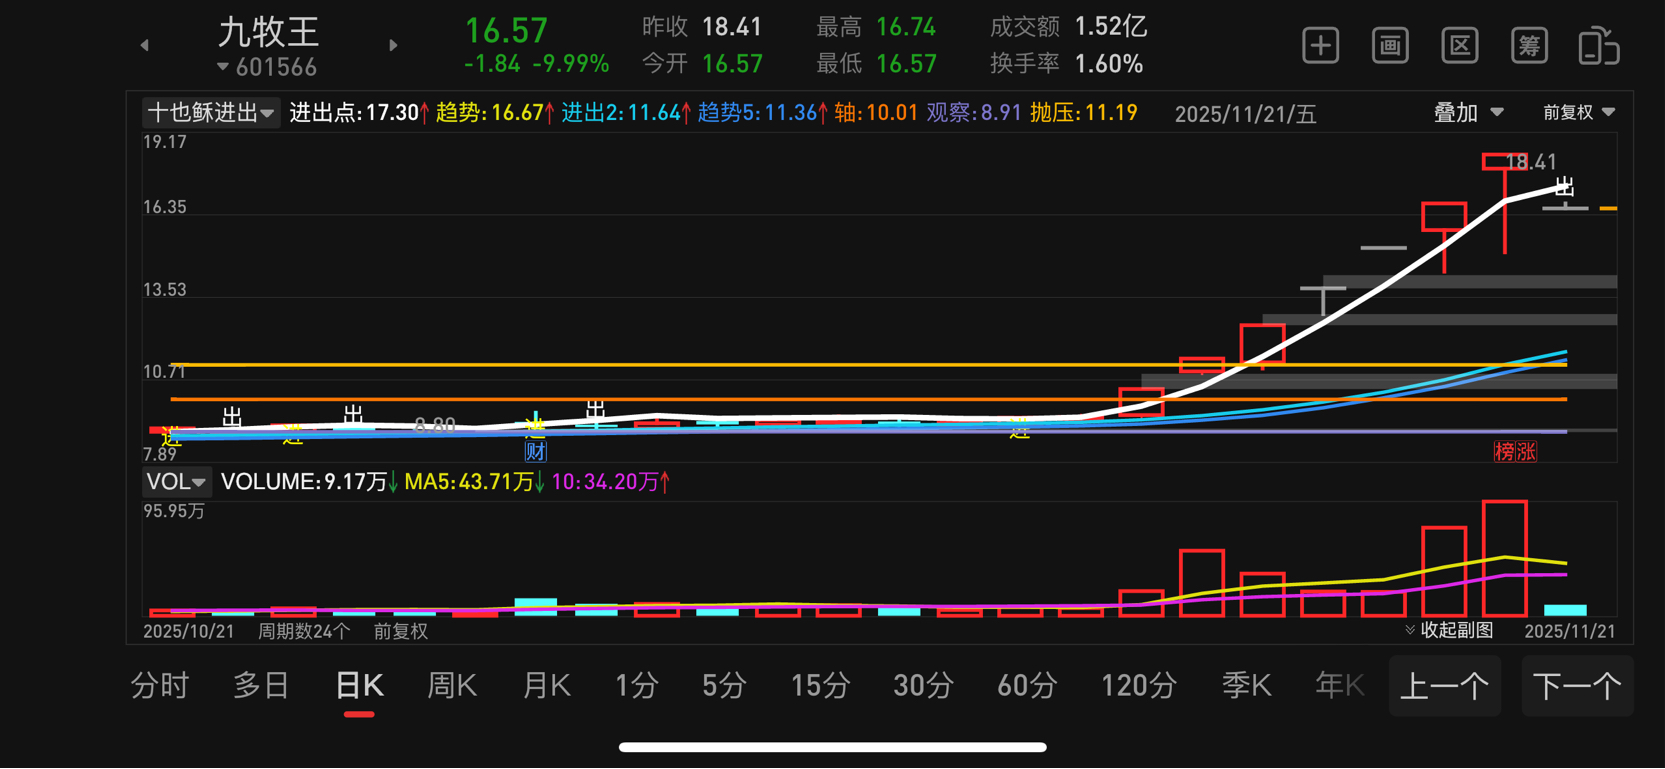
Task: Tap the 上一个 previous button
Action: tap(1445, 686)
